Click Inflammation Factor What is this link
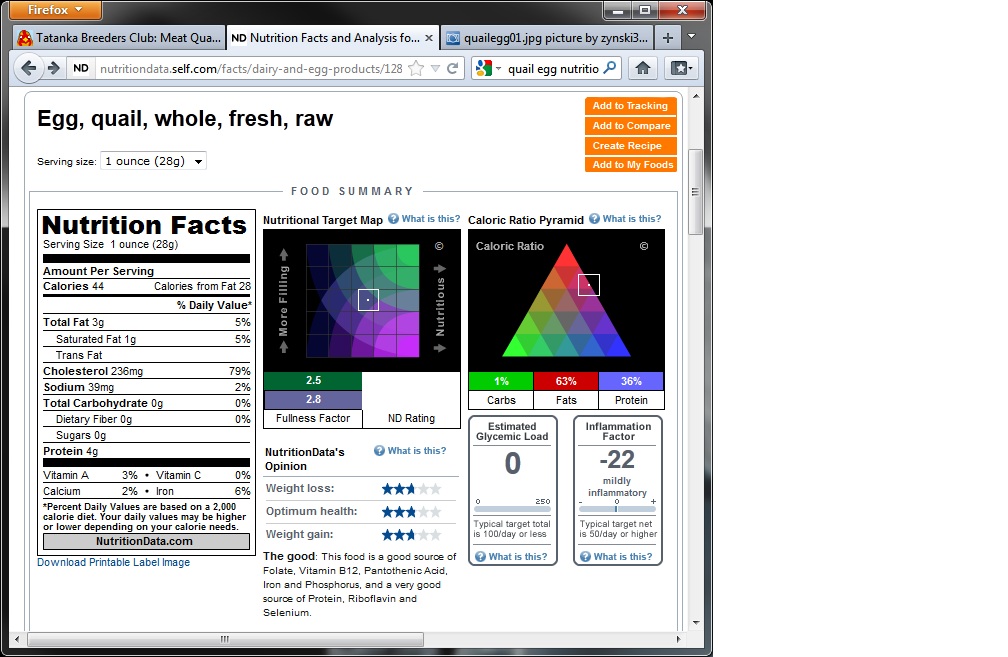 pyautogui.click(x=622, y=557)
